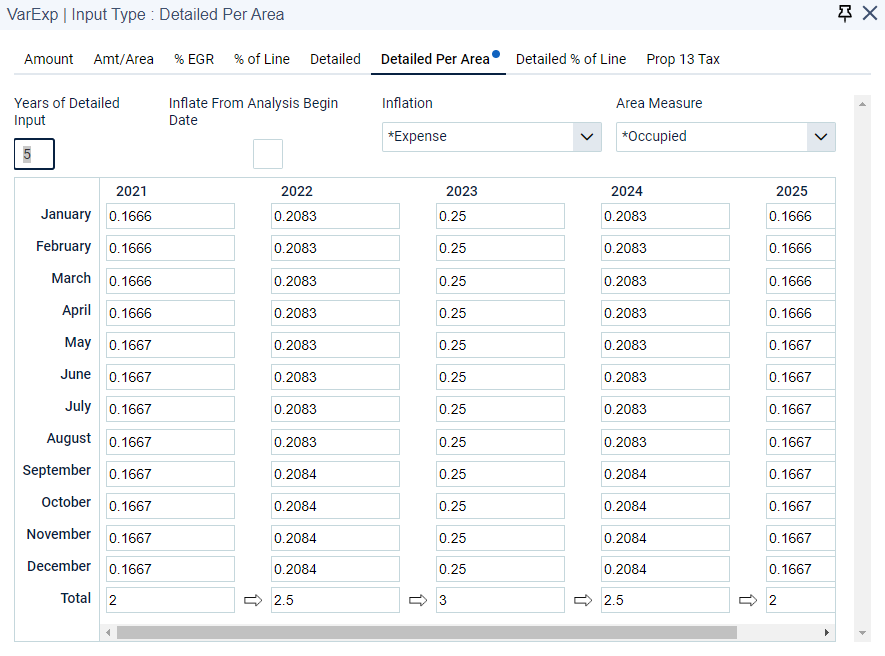Click the horizontal scrollbar thumb

pyautogui.click(x=427, y=632)
